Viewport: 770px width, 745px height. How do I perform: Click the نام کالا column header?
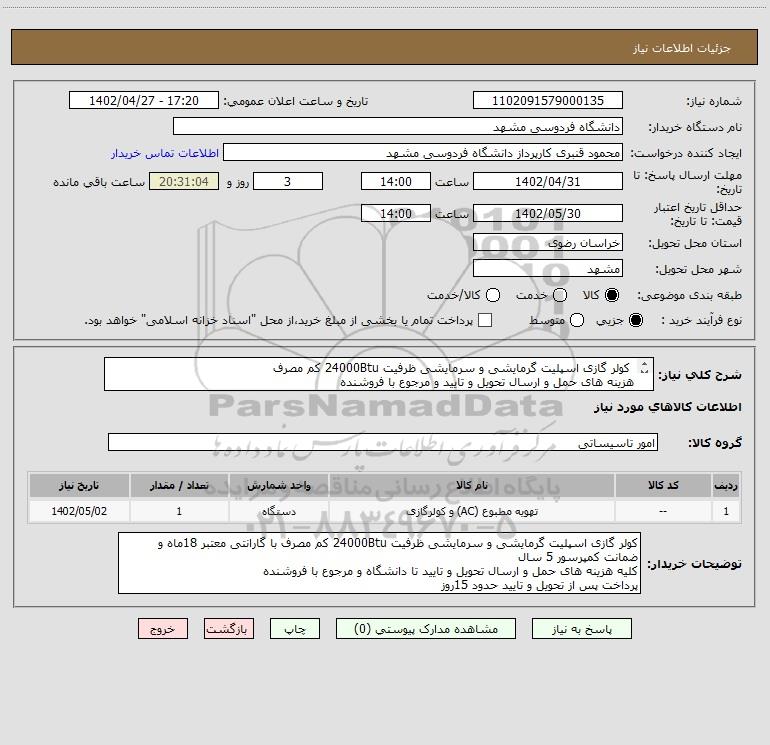click(471, 486)
